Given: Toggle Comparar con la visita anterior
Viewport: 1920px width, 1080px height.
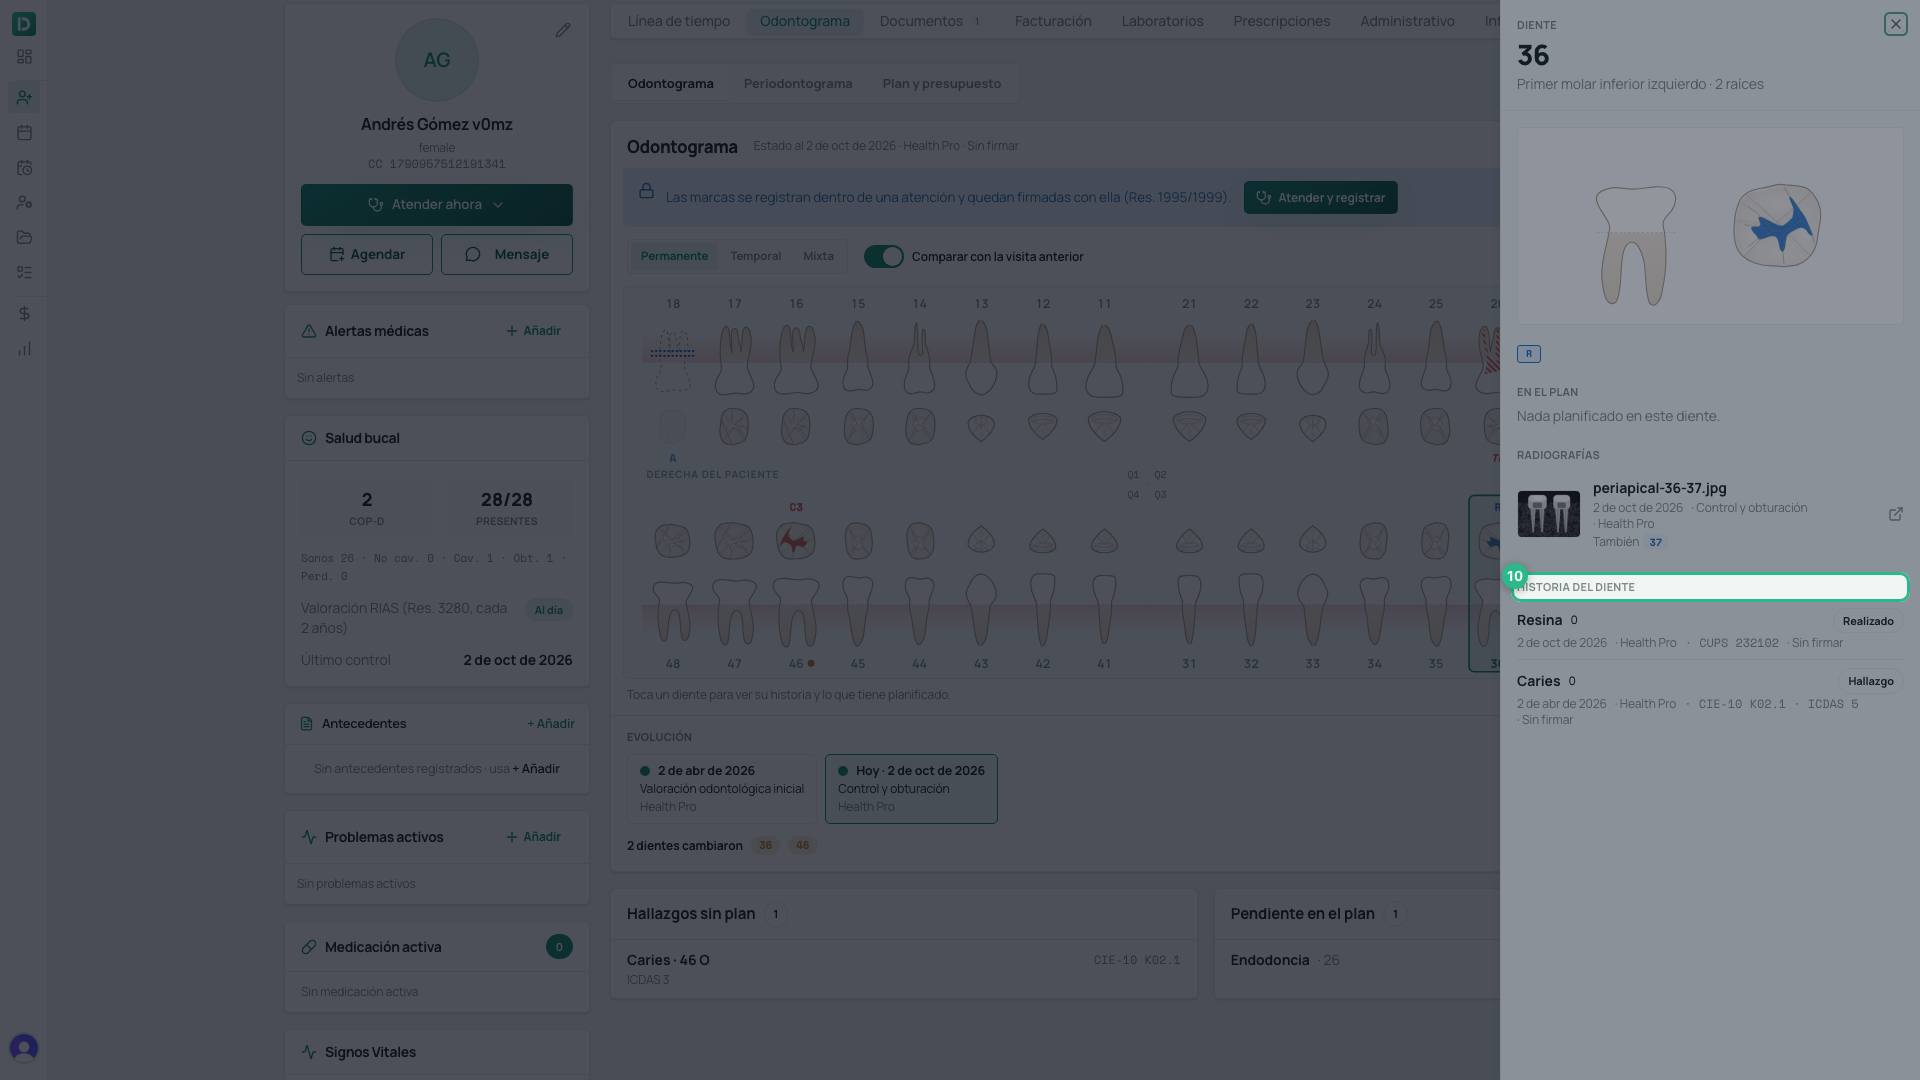Looking at the screenshot, I should click(x=883, y=257).
